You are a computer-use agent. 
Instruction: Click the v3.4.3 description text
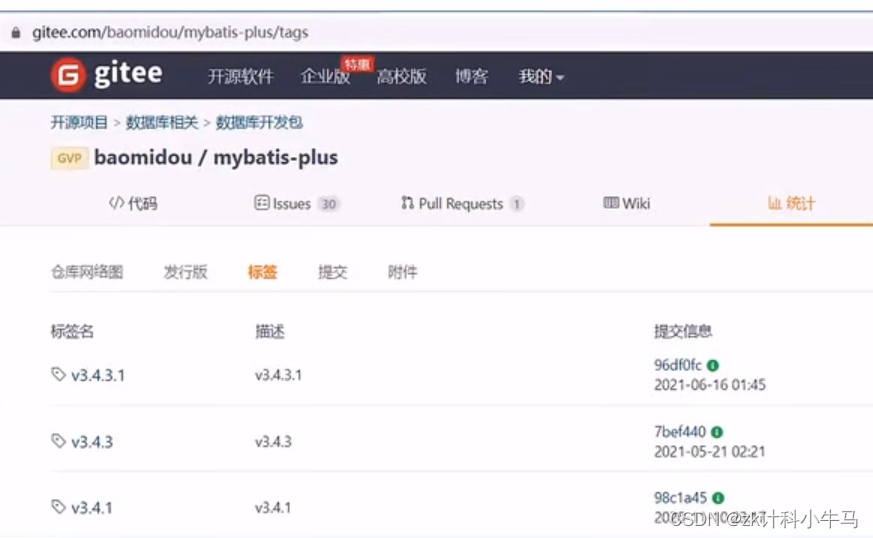(x=273, y=442)
